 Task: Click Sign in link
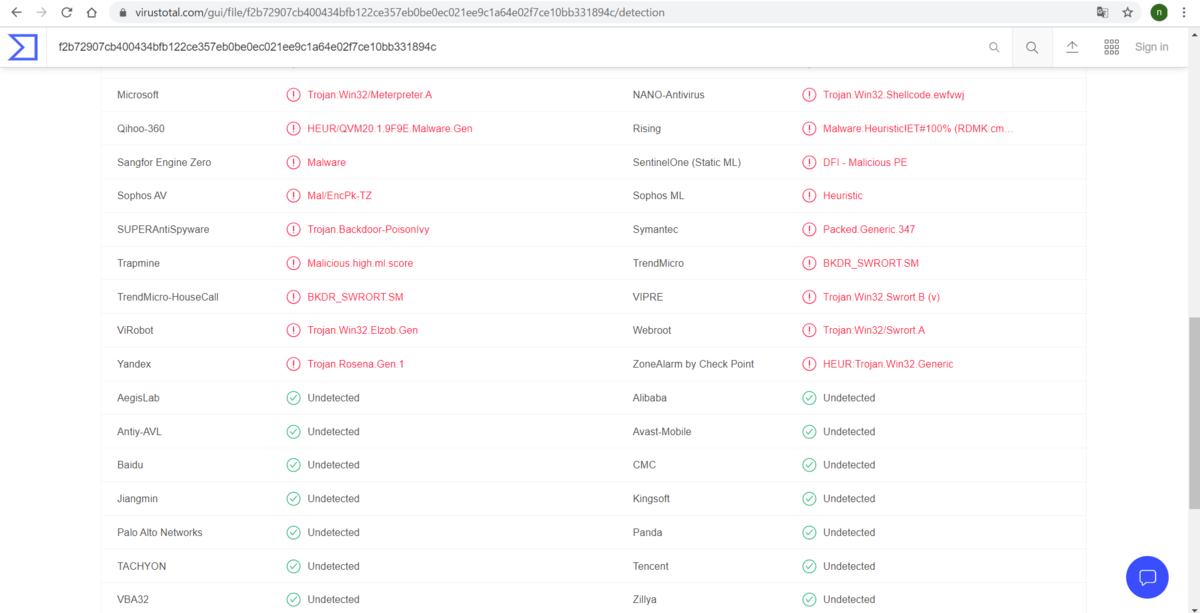1151,47
